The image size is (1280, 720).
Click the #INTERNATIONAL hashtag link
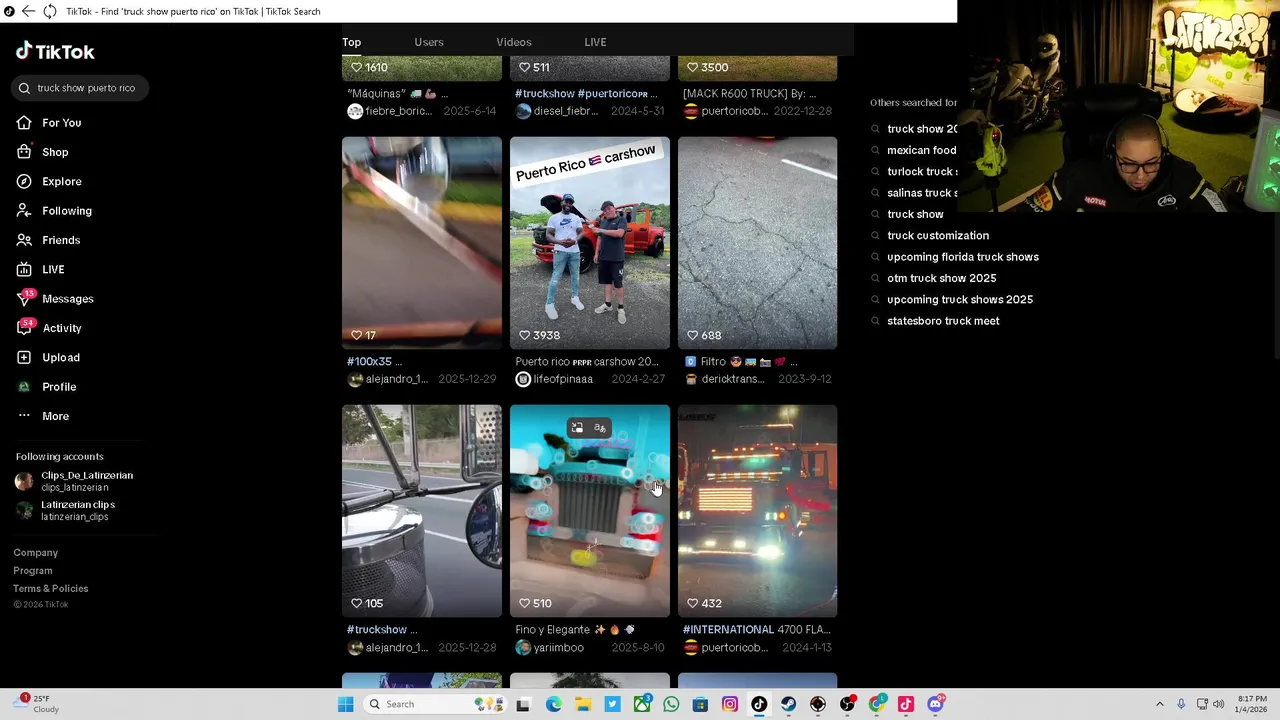click(728, 630)
